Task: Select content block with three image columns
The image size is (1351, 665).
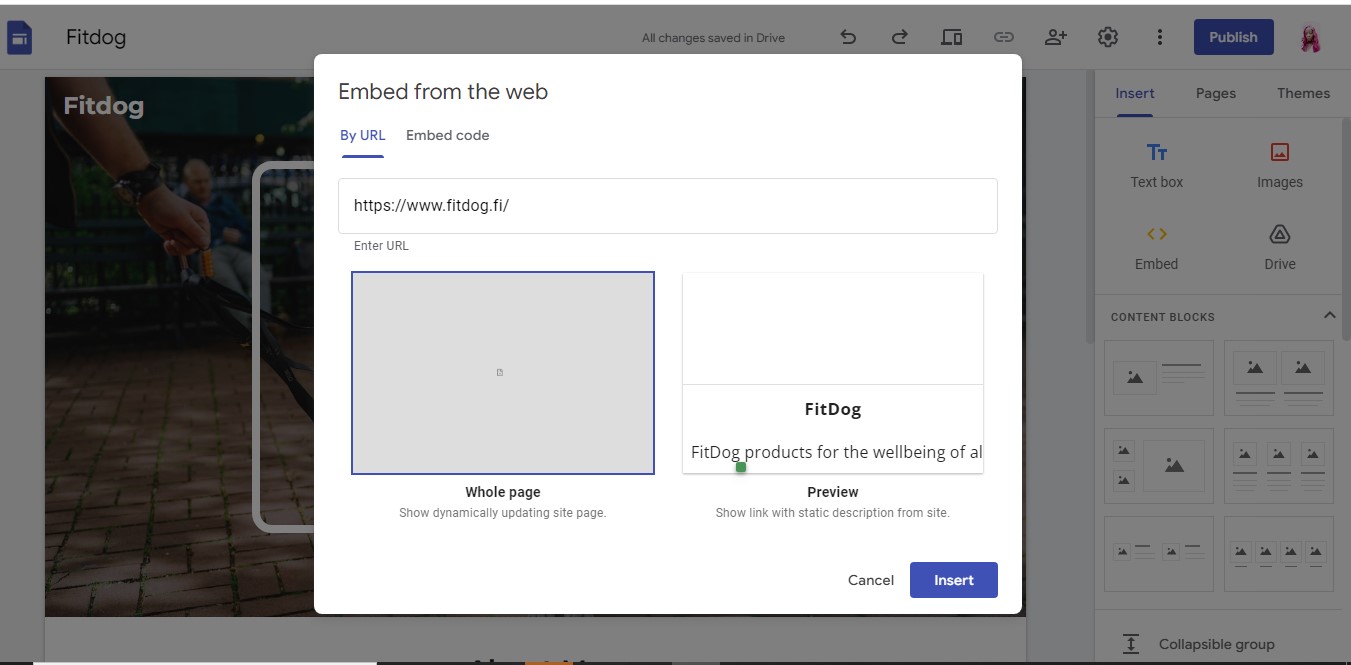Action: tap(1279, 466)
